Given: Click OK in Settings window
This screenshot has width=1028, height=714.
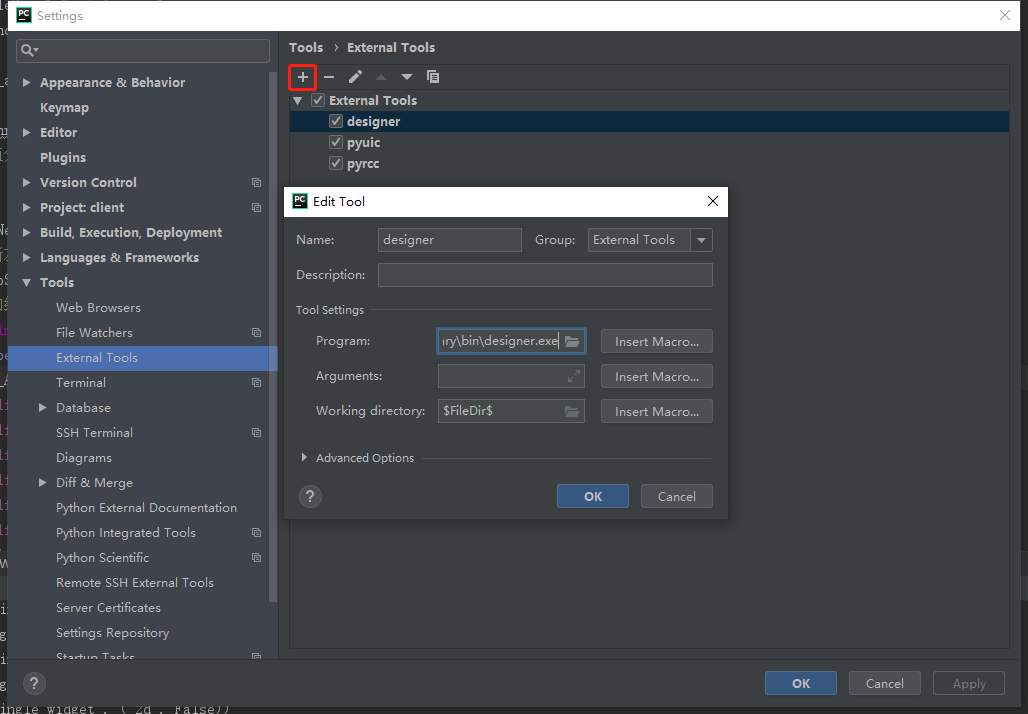Looking at the screenshot, I should [801, 683].
